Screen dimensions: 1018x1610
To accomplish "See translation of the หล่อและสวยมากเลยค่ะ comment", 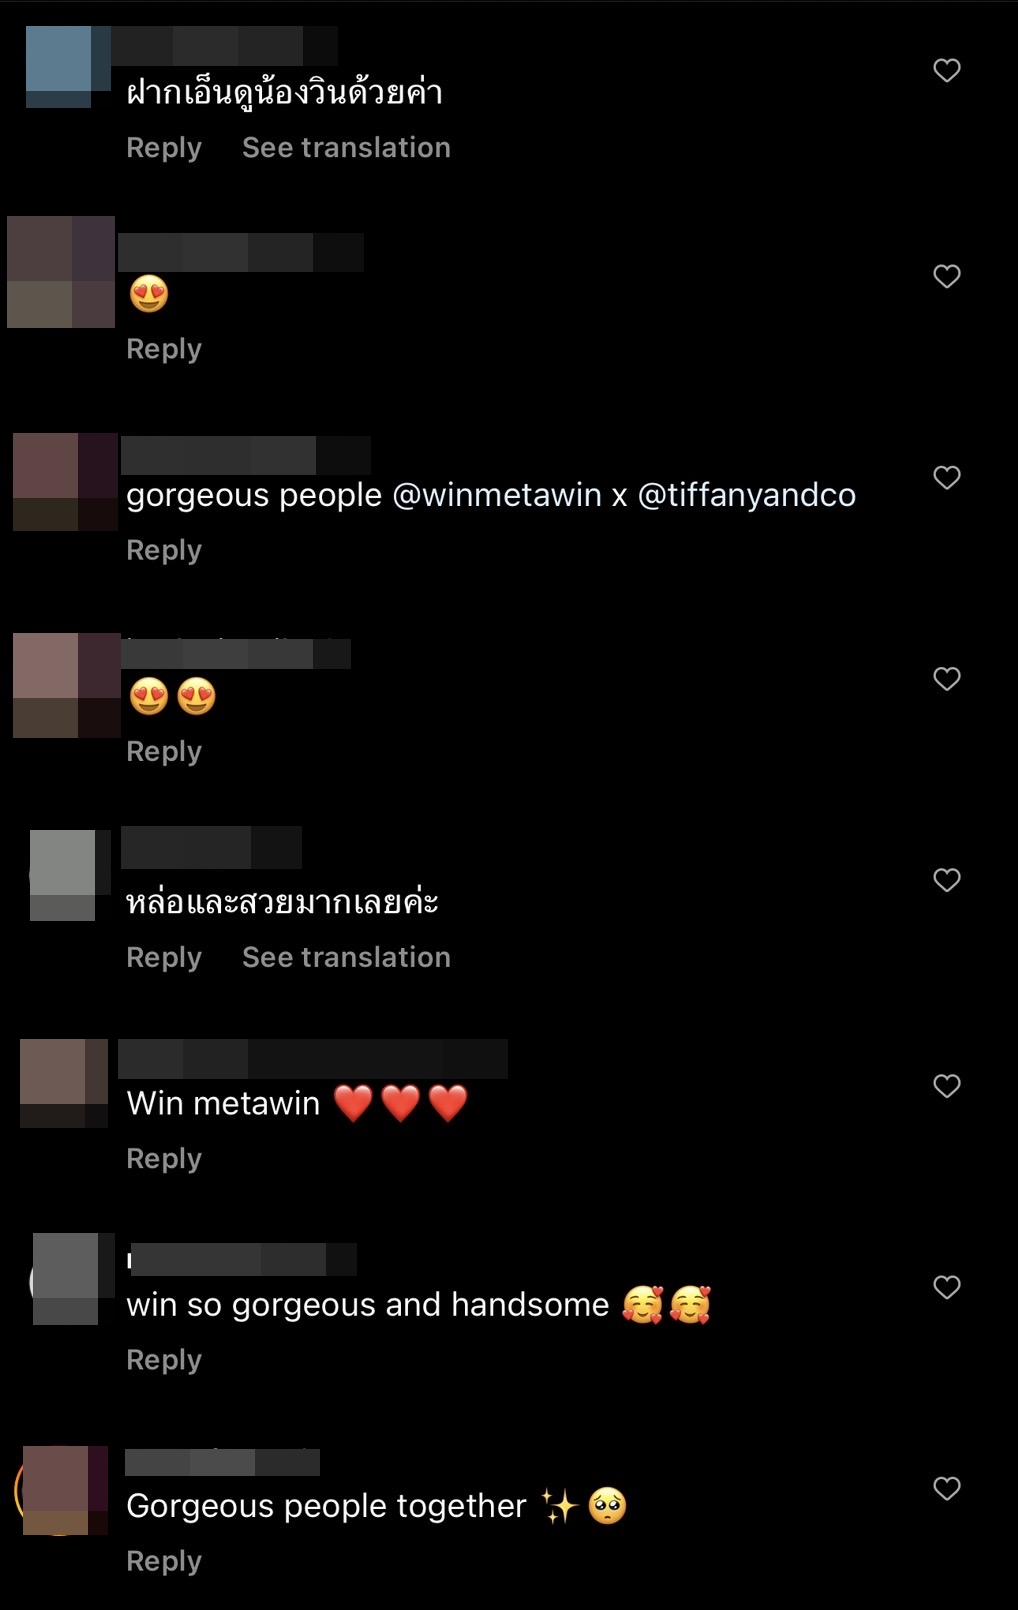I will click(x=346, y=958).
